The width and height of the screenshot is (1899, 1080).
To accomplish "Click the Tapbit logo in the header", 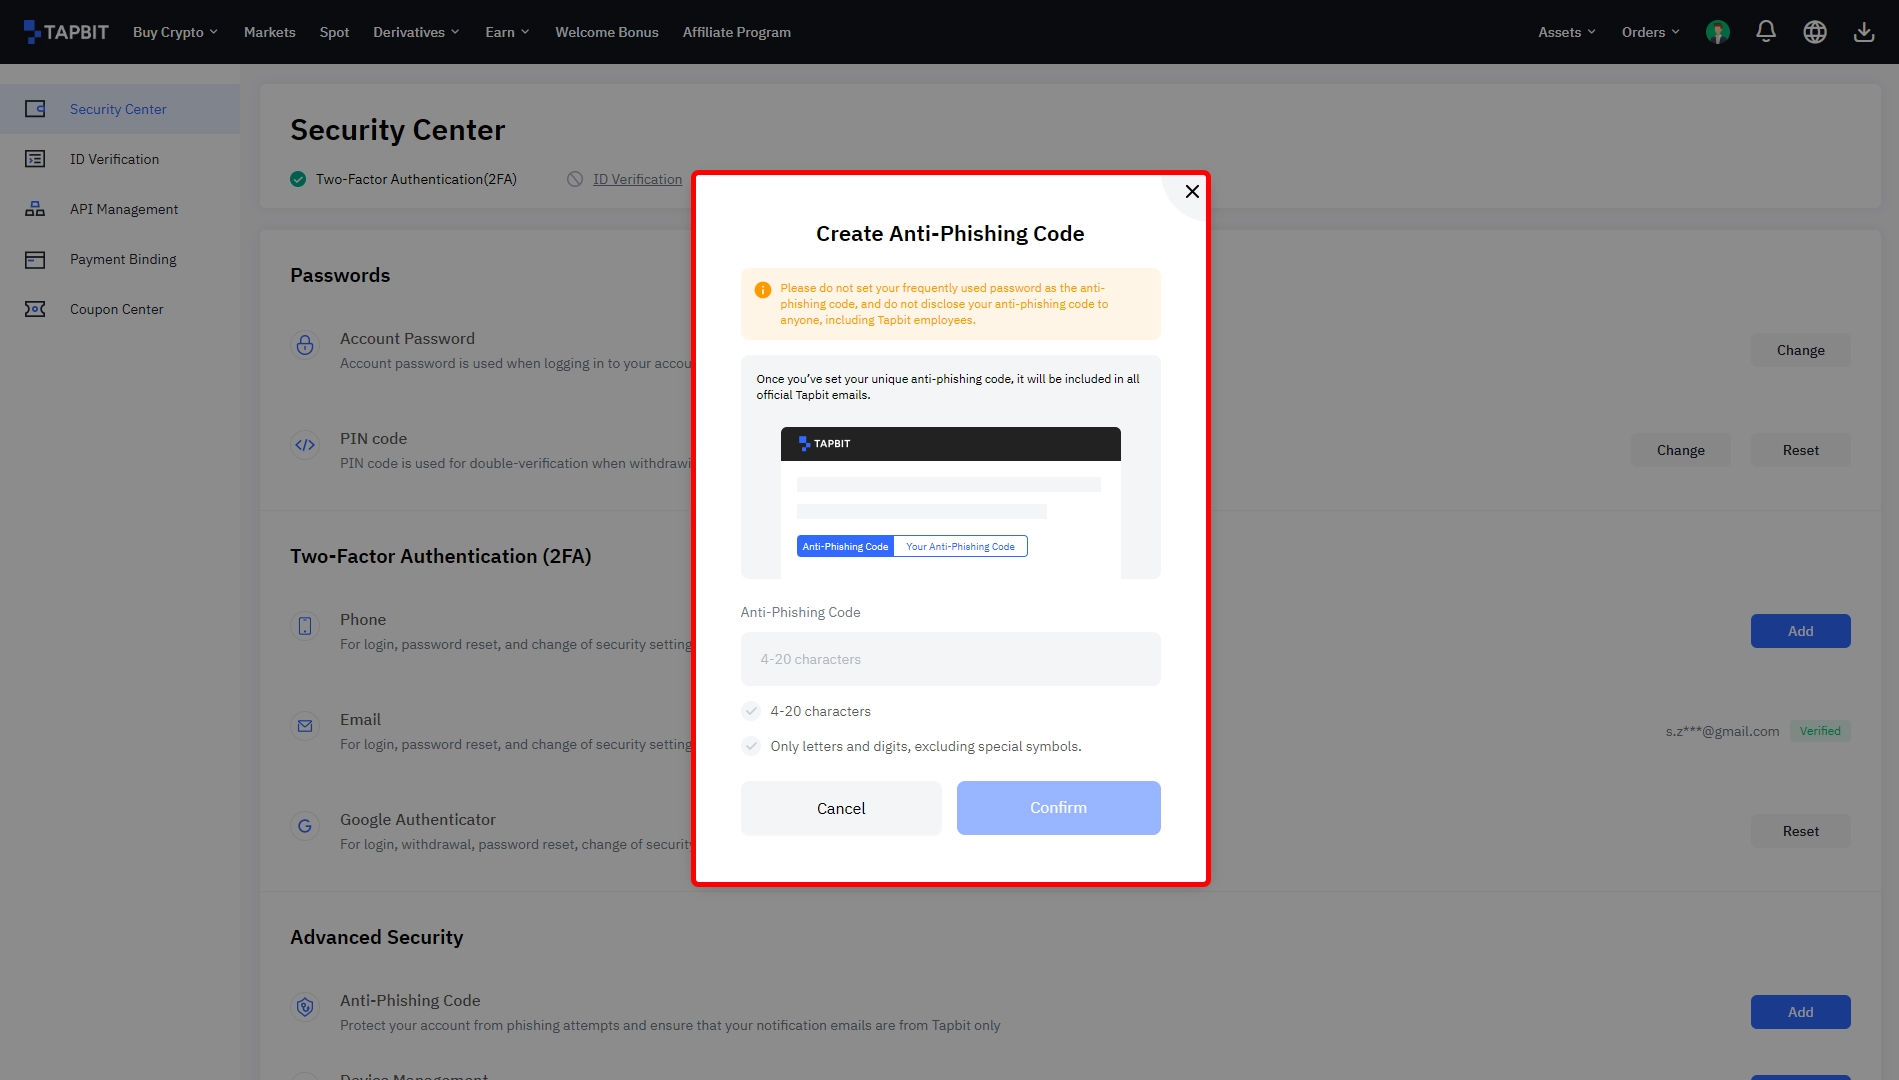I will (66, 32).
